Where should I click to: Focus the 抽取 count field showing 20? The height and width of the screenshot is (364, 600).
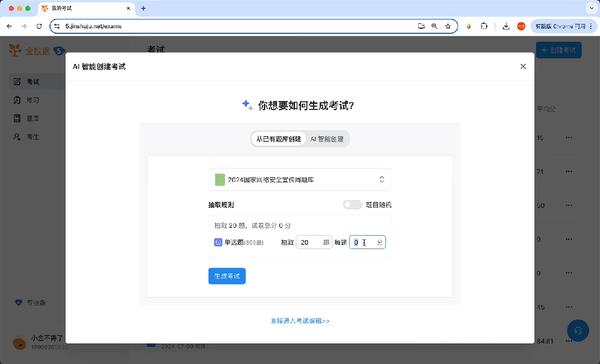tap(314, 242)
